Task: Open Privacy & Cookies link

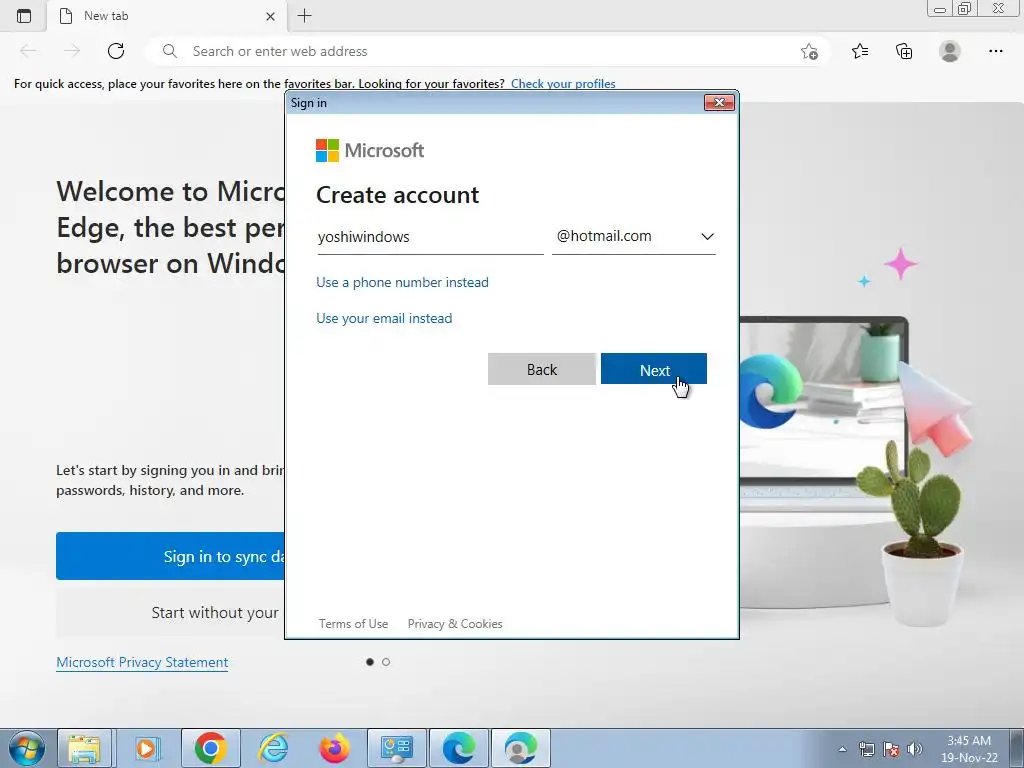Action: click(455, 624)
